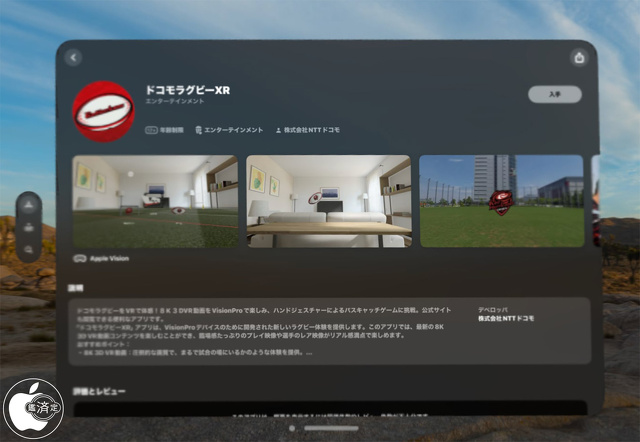Image resolution: width=640 pixels, height=442 pixels.
Task: Open the エンターテインメント category link
Action: point(230,130)
